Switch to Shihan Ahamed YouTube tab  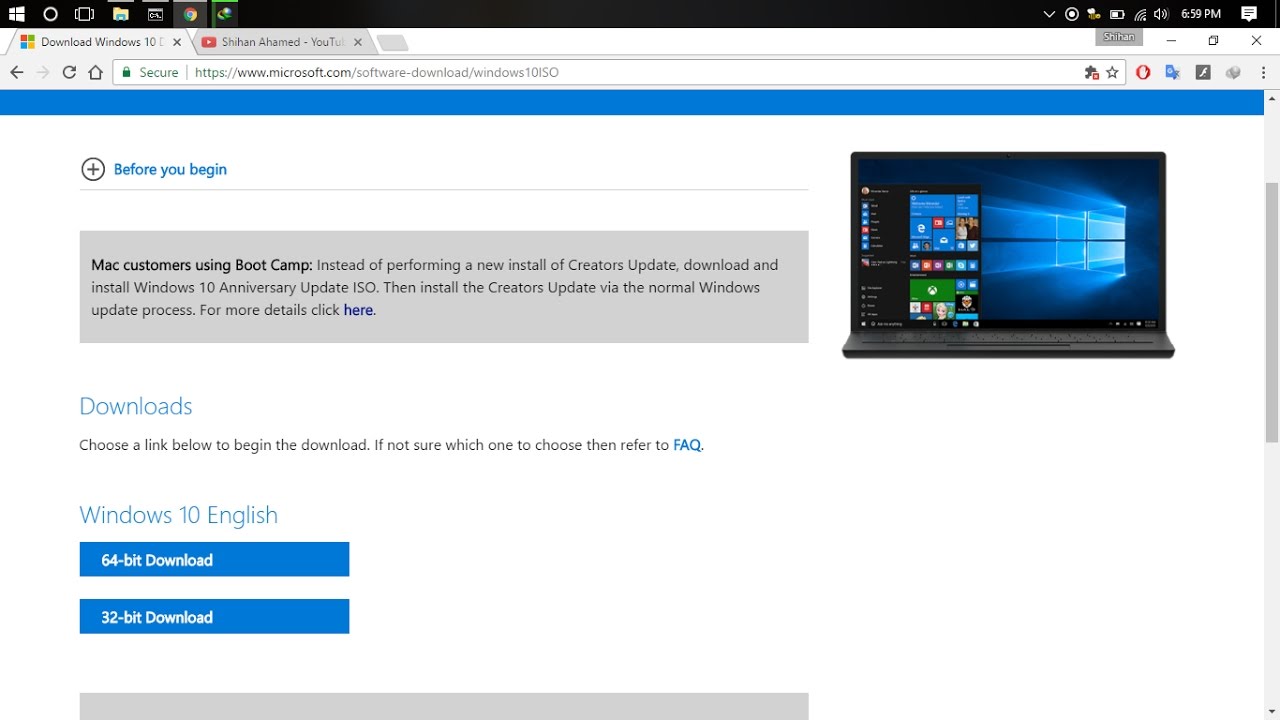(280, 42)
